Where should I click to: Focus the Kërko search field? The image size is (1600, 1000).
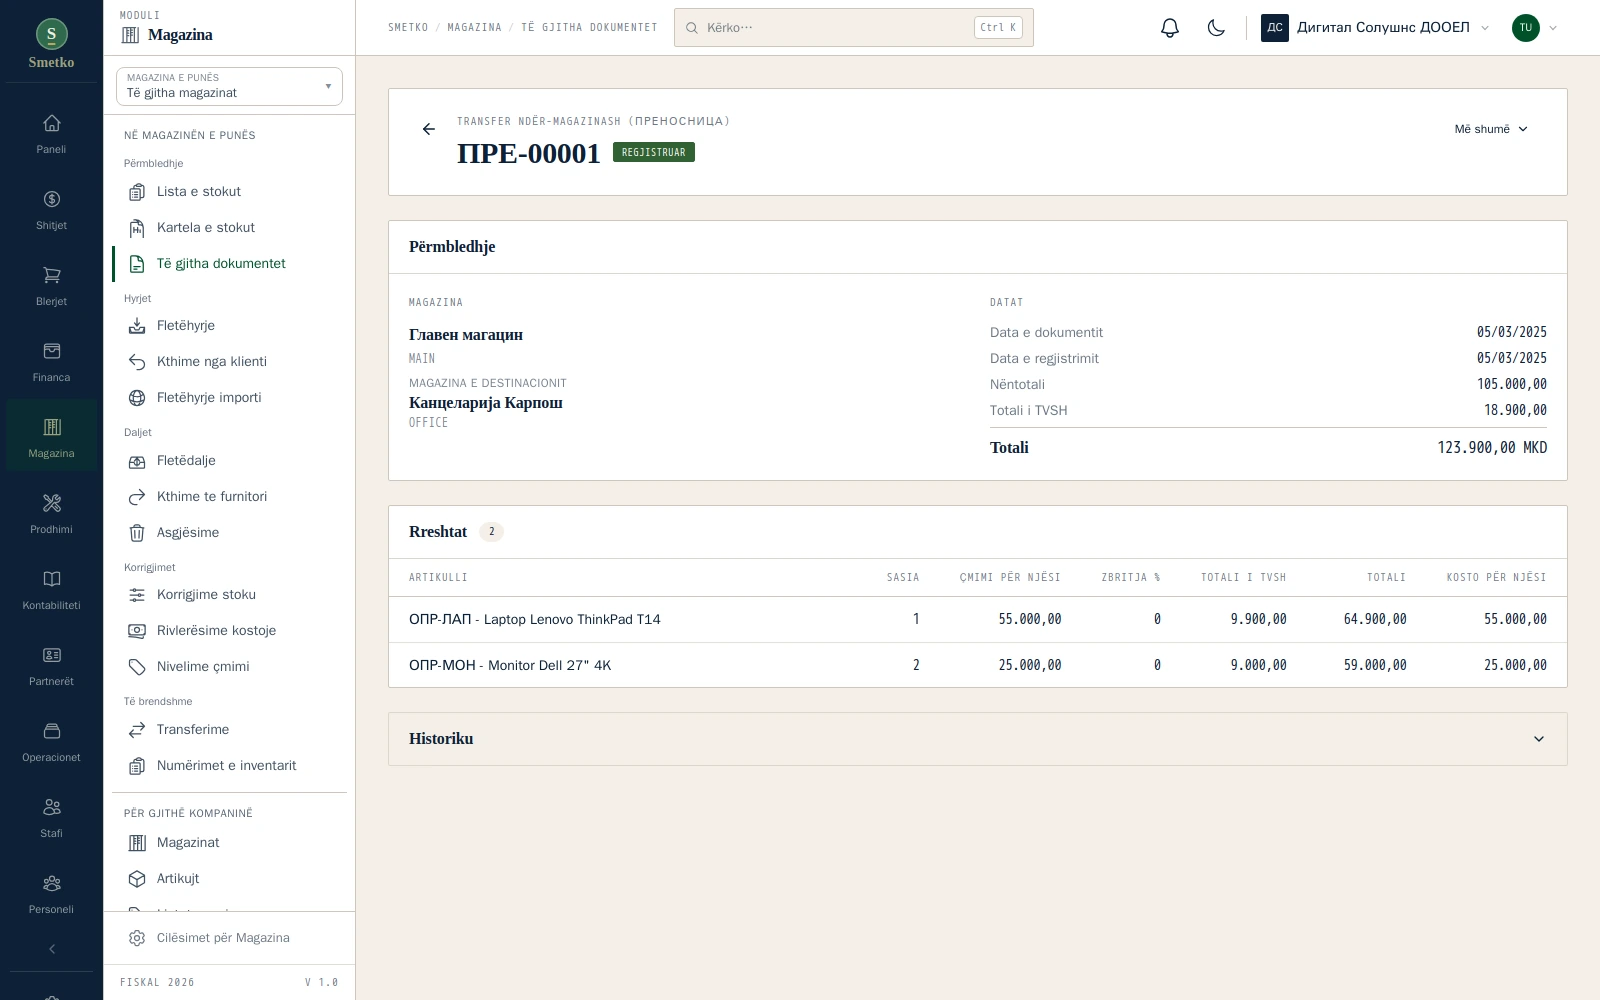(x=854, y=28)
